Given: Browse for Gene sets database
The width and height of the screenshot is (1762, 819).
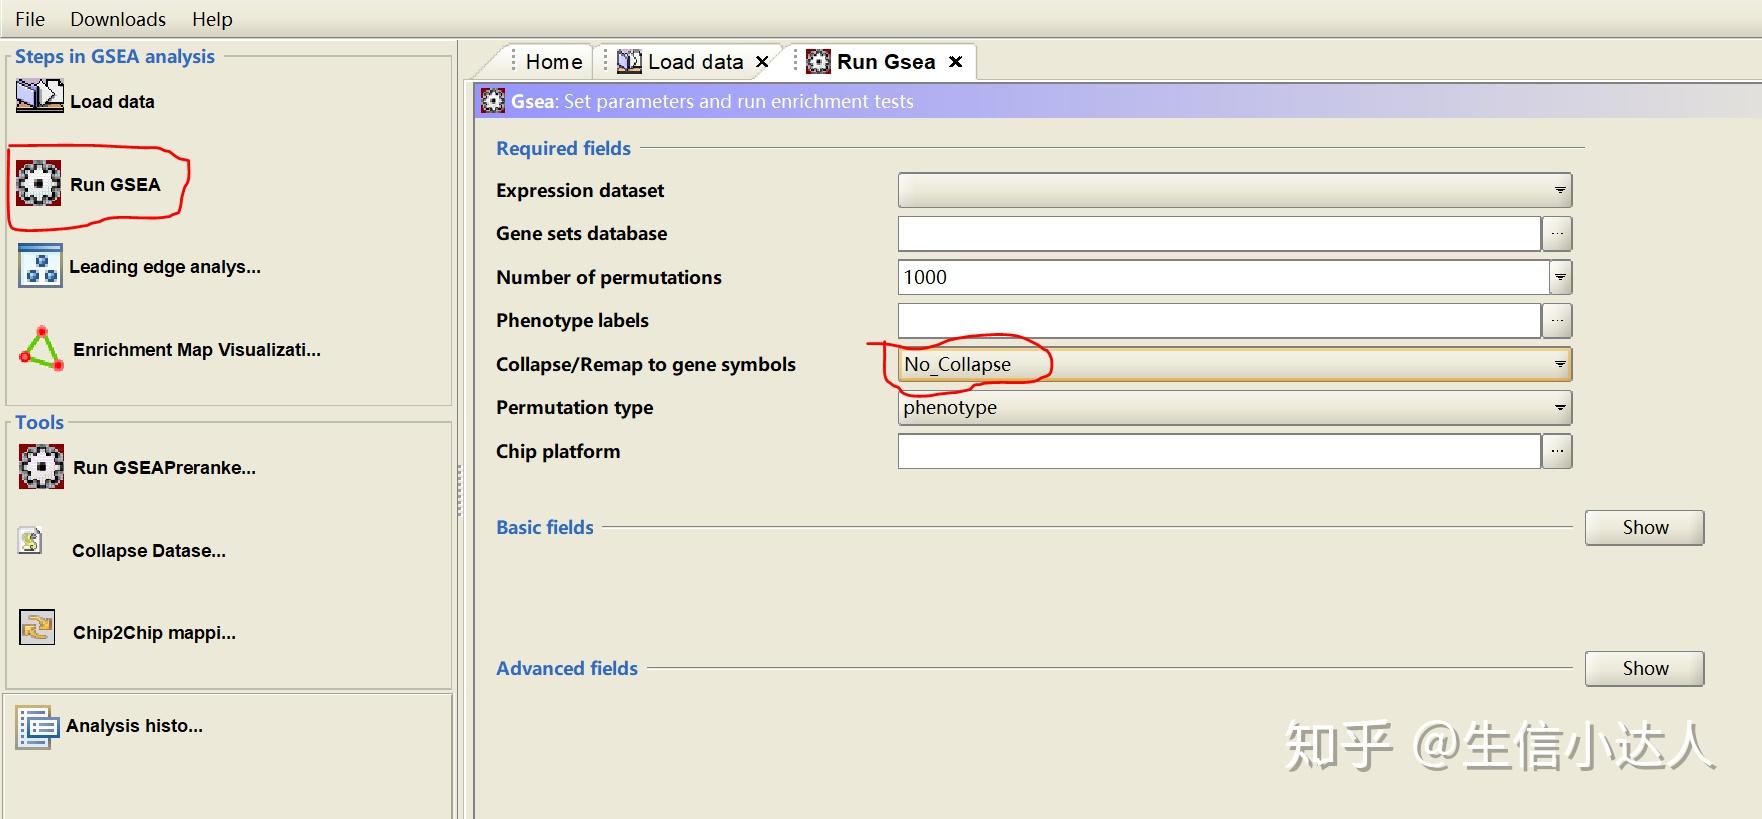Looking at the screenshot, I should tap(1557, 234).
